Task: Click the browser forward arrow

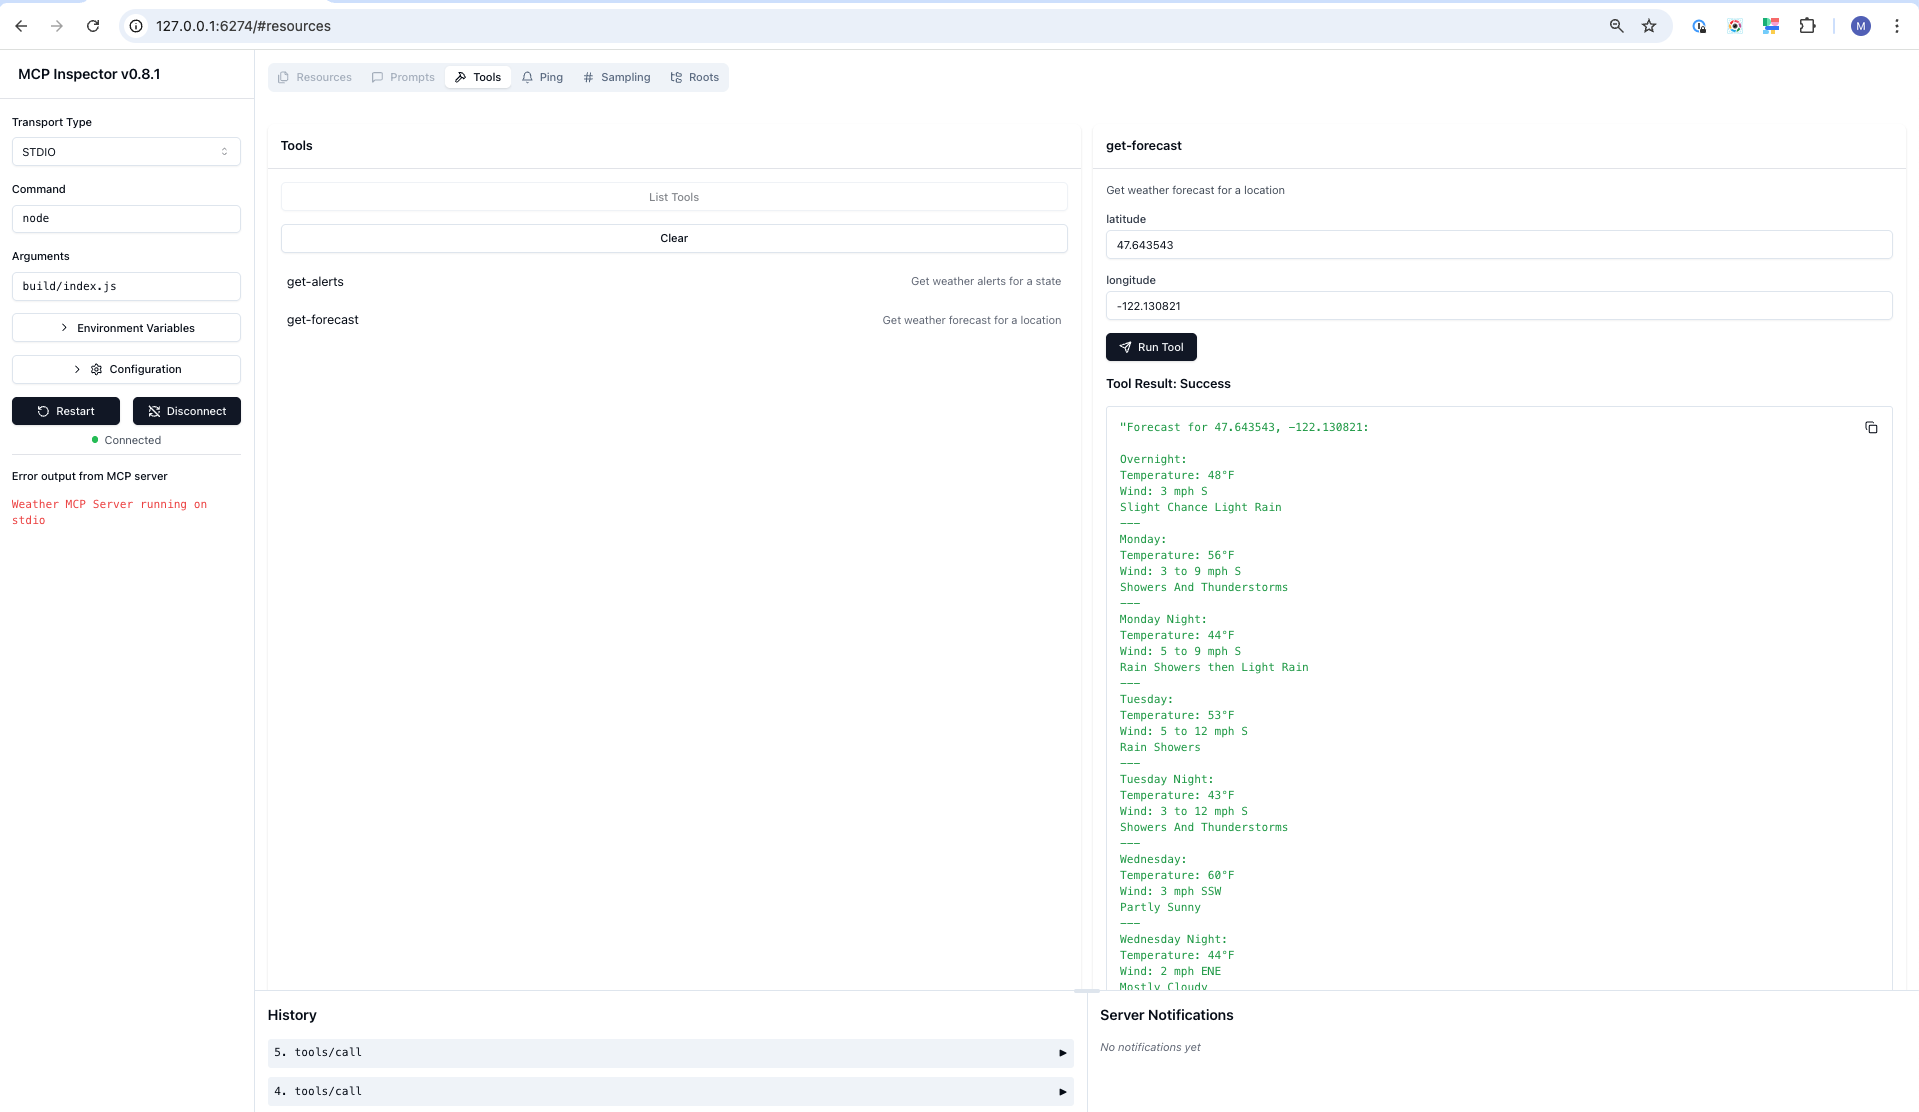Action: point(57,26)
